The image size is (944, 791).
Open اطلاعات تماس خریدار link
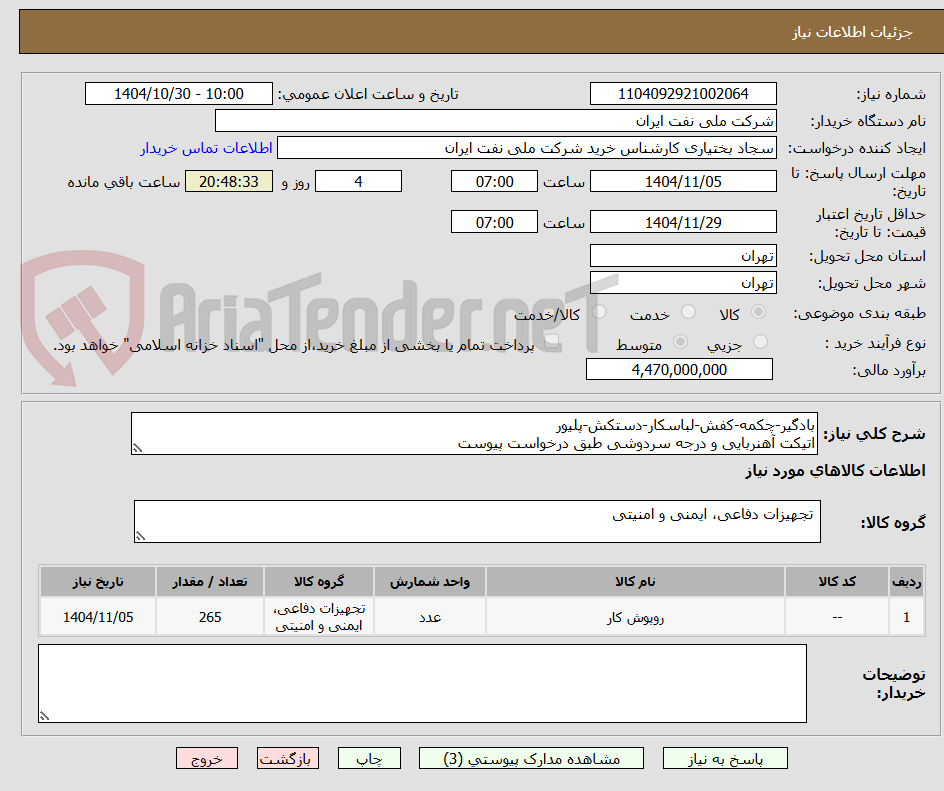coord(206,148)
